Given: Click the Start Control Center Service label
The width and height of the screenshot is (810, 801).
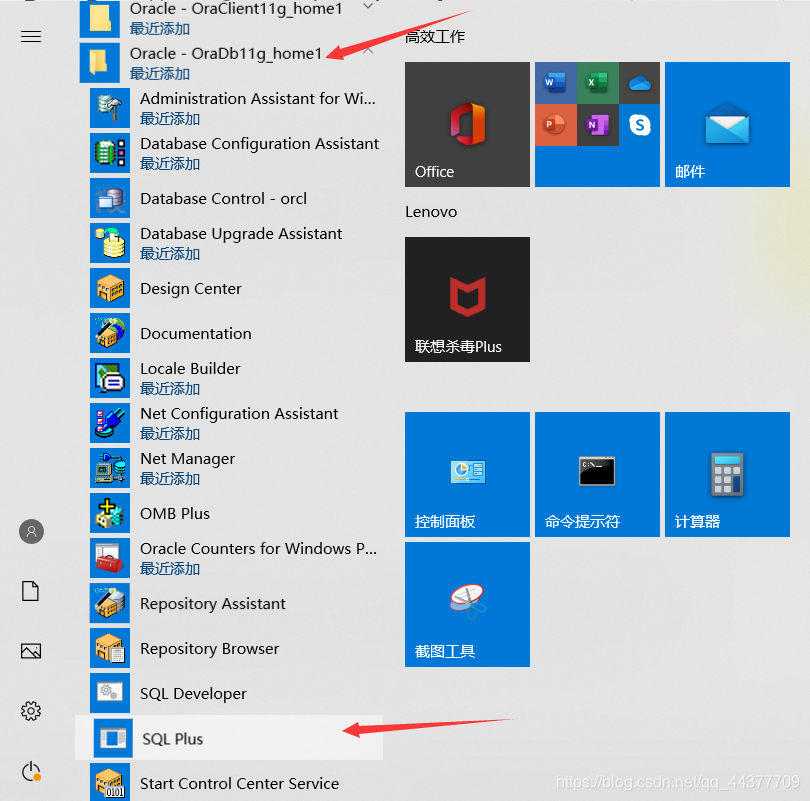Looking at the screenshot, I should click(x=239, y=784).
